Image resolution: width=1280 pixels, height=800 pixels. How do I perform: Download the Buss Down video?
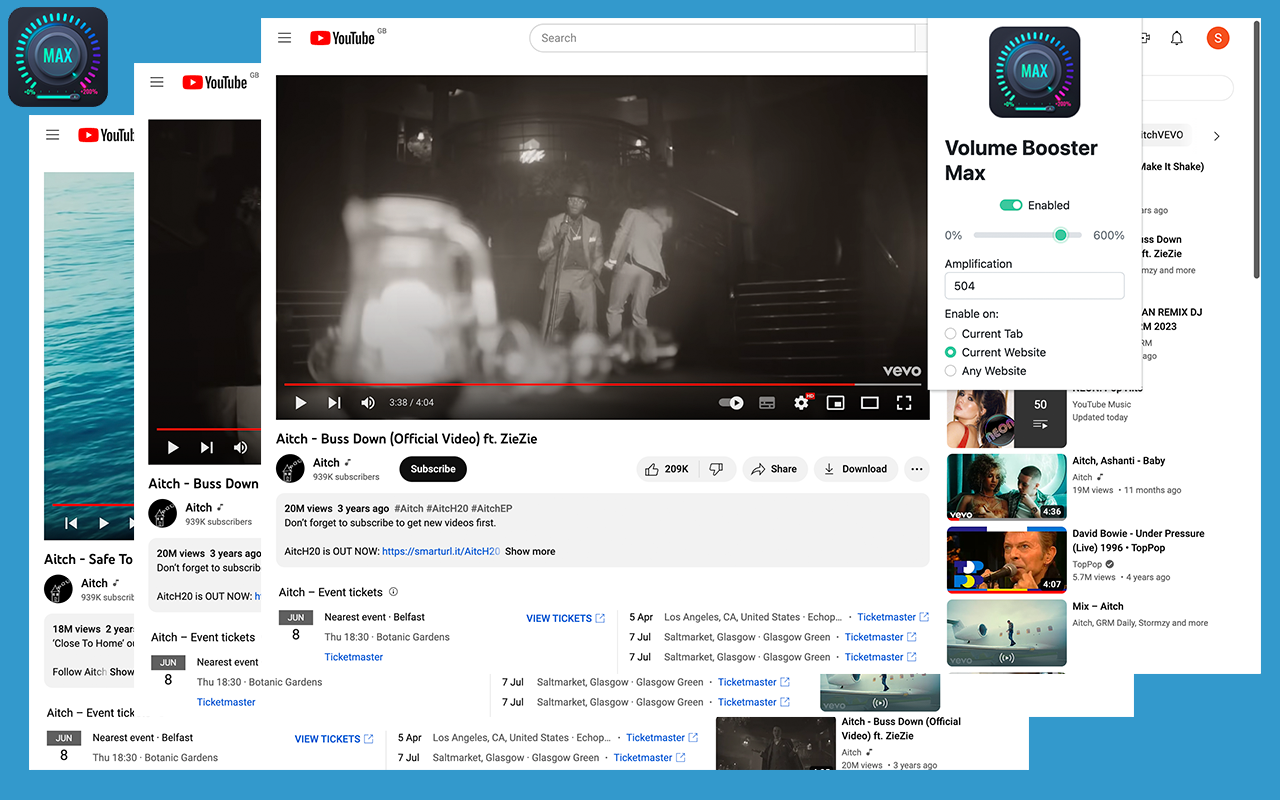855,469
